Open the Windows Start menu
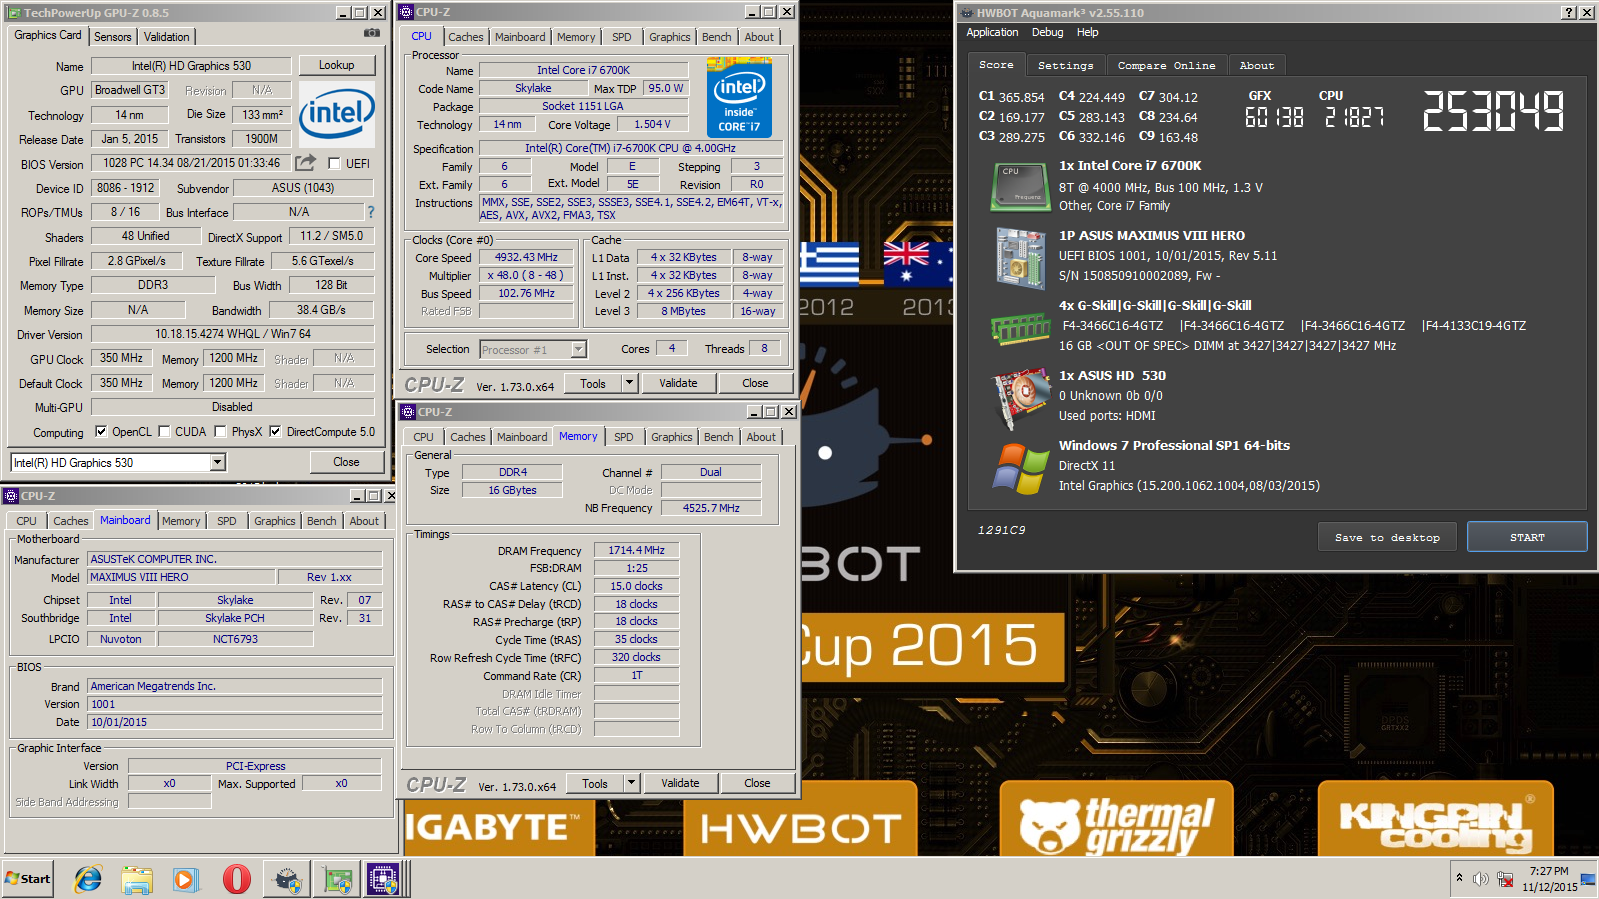 [28, 879]
